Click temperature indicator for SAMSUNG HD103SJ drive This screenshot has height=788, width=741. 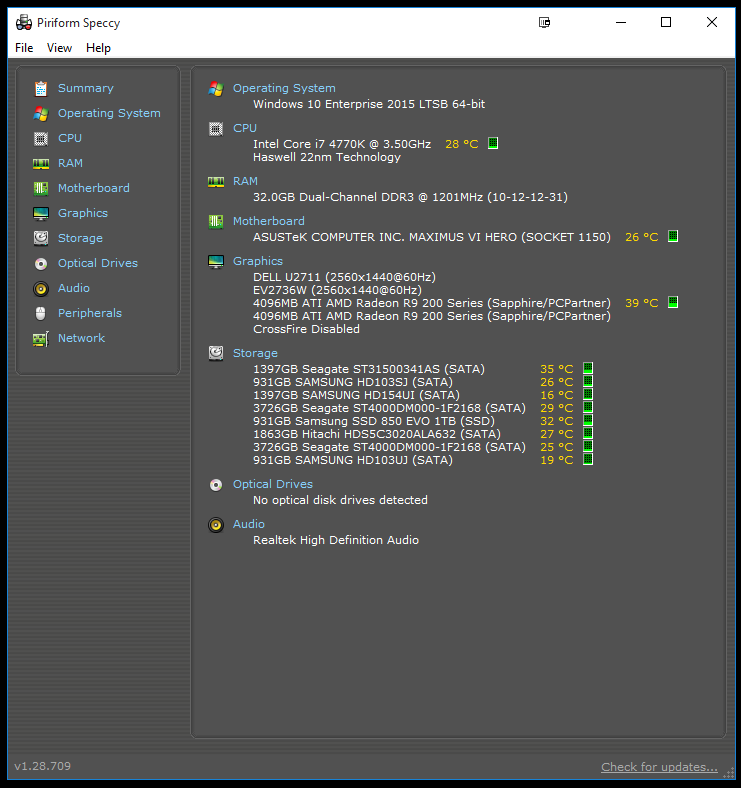tap(588, 381)
